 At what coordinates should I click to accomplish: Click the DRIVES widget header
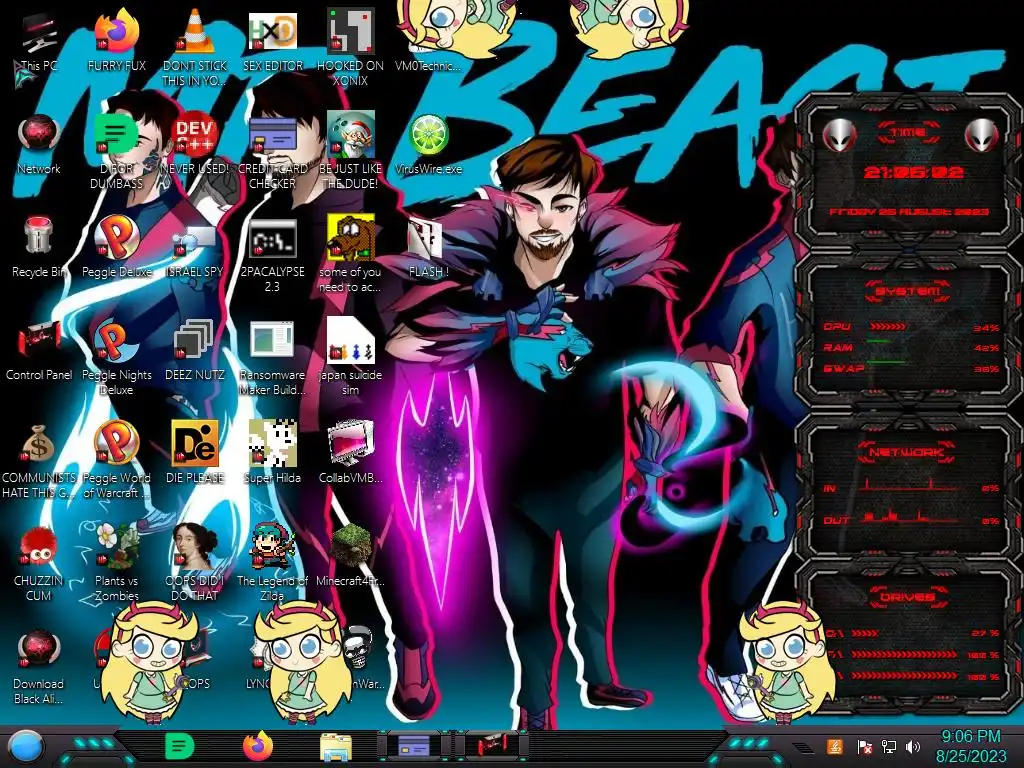(x=907, y=597)
